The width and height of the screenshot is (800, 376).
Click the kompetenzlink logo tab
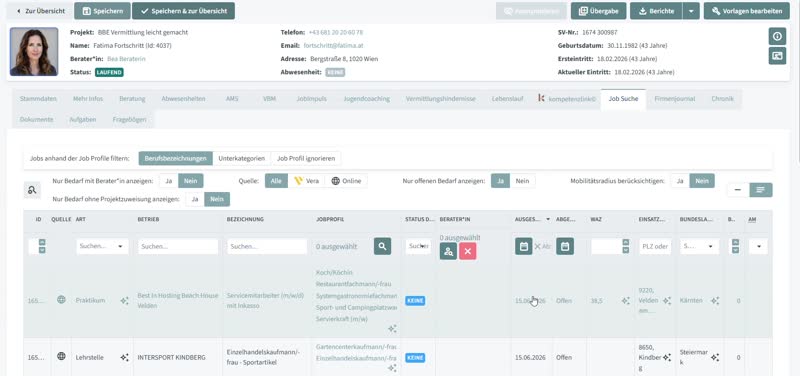(x=566, y=98)
